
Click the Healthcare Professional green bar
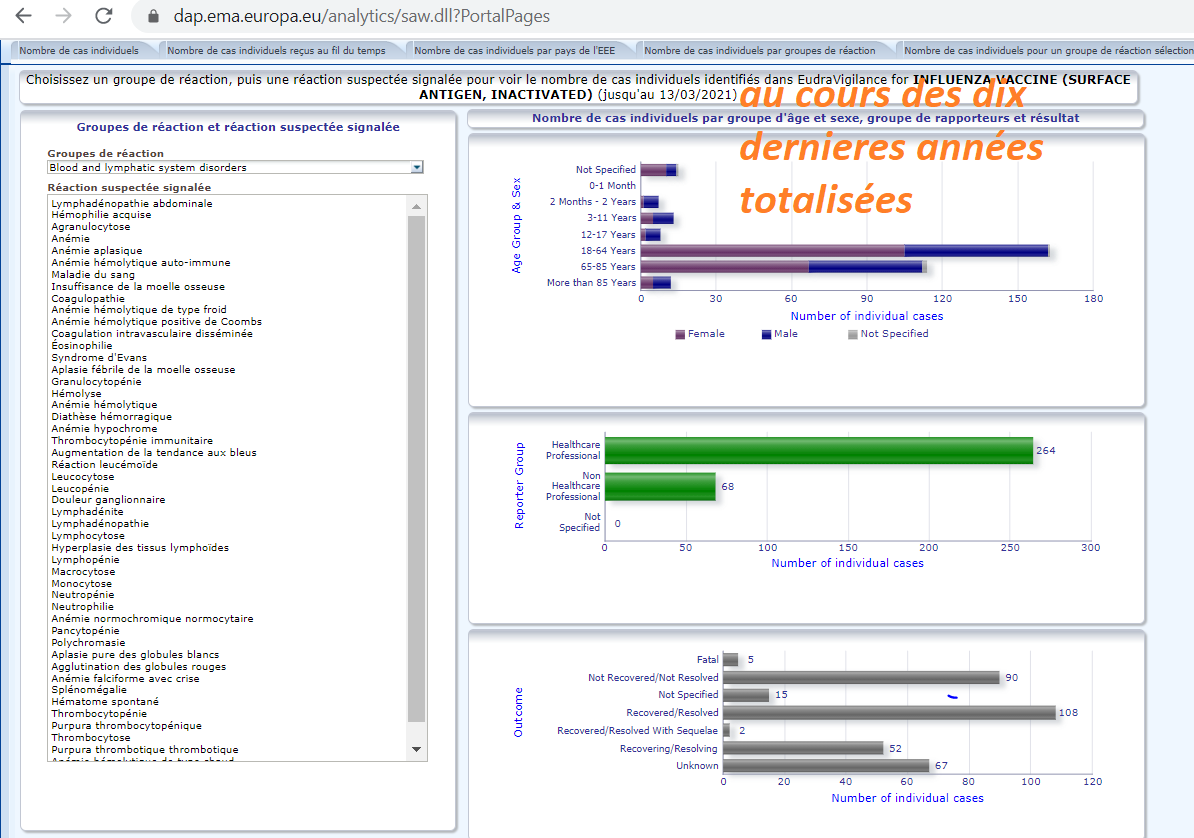click(818, 451)
